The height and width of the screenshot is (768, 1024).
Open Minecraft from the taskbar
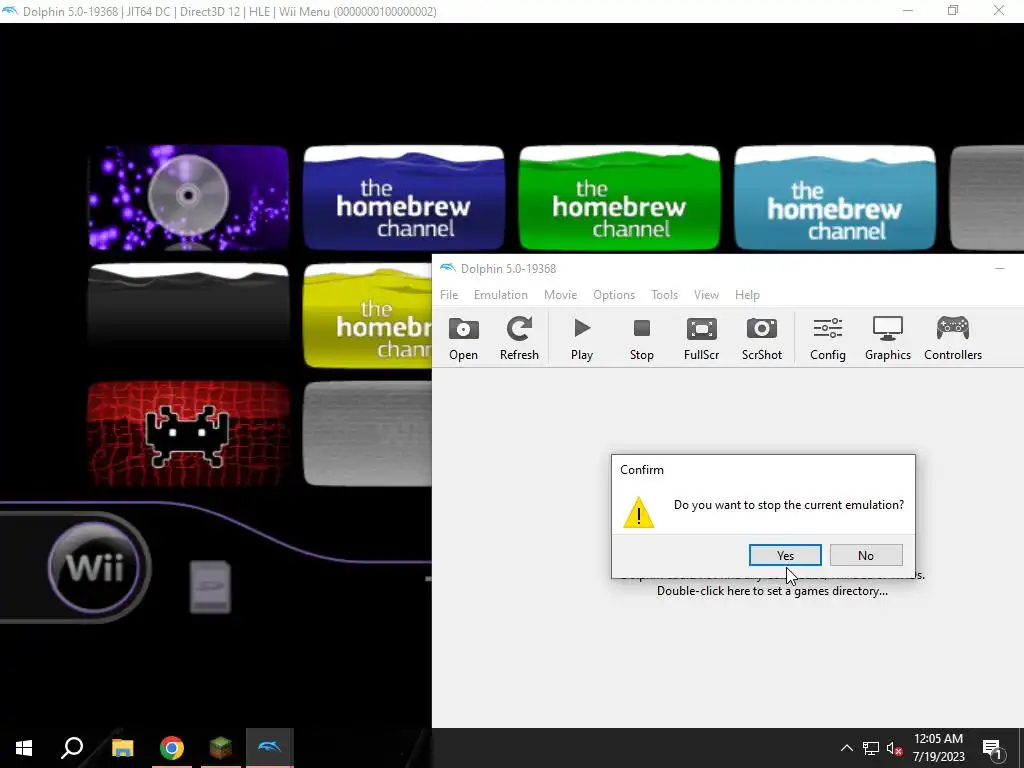221,748
